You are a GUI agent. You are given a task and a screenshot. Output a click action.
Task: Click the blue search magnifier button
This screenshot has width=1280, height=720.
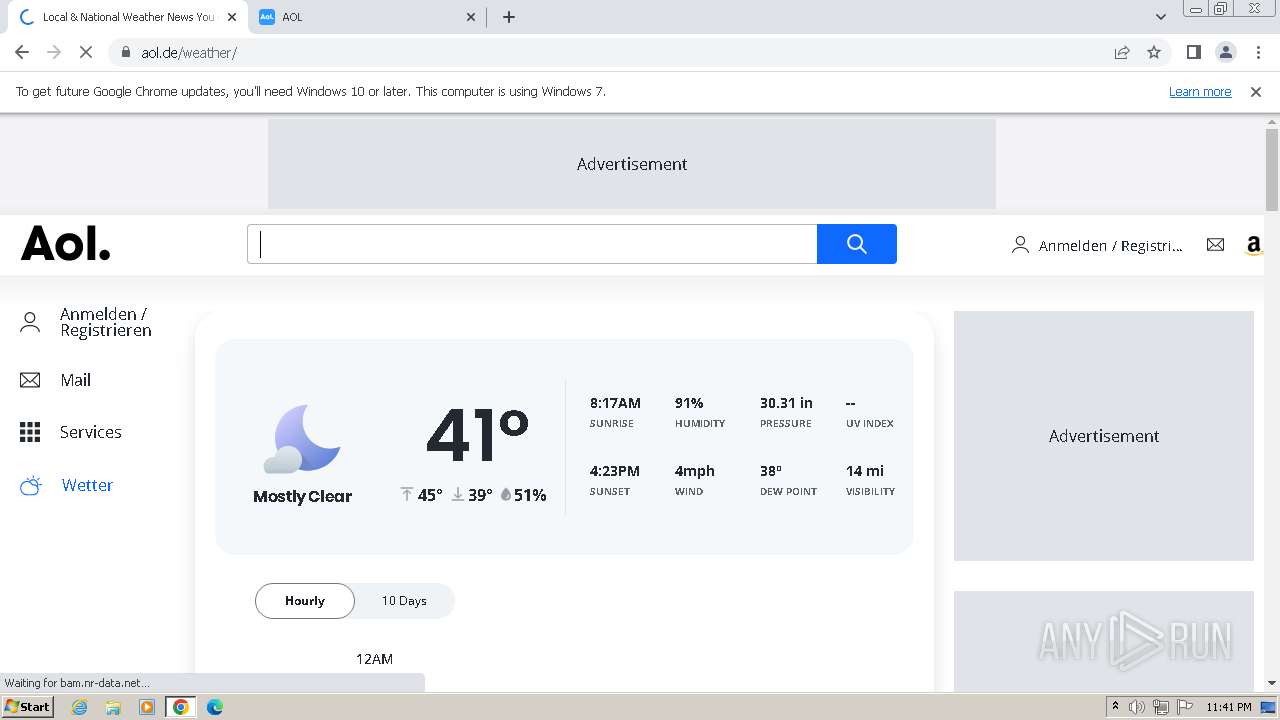click(856, 244)
